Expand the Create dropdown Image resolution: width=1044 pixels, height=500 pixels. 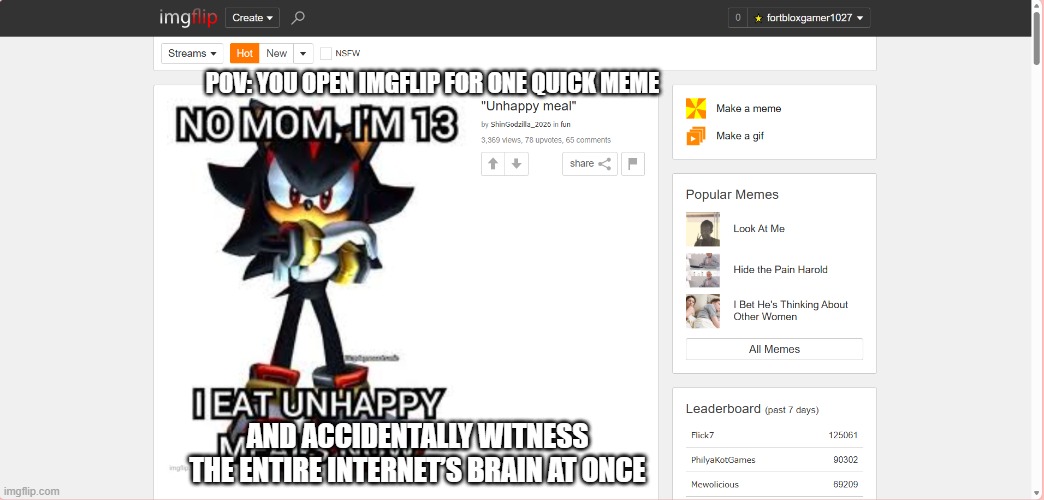(x=252, y=18)
